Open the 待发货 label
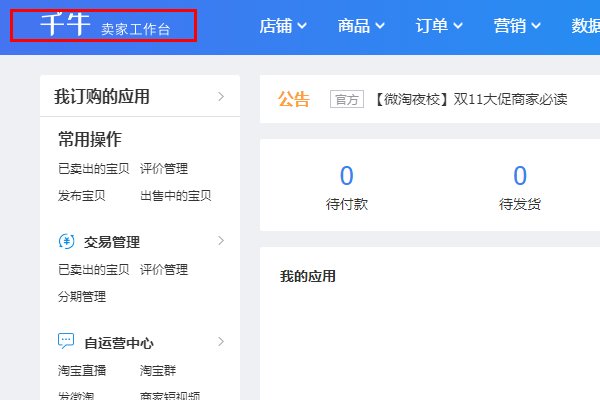 (x=520, y=204)
